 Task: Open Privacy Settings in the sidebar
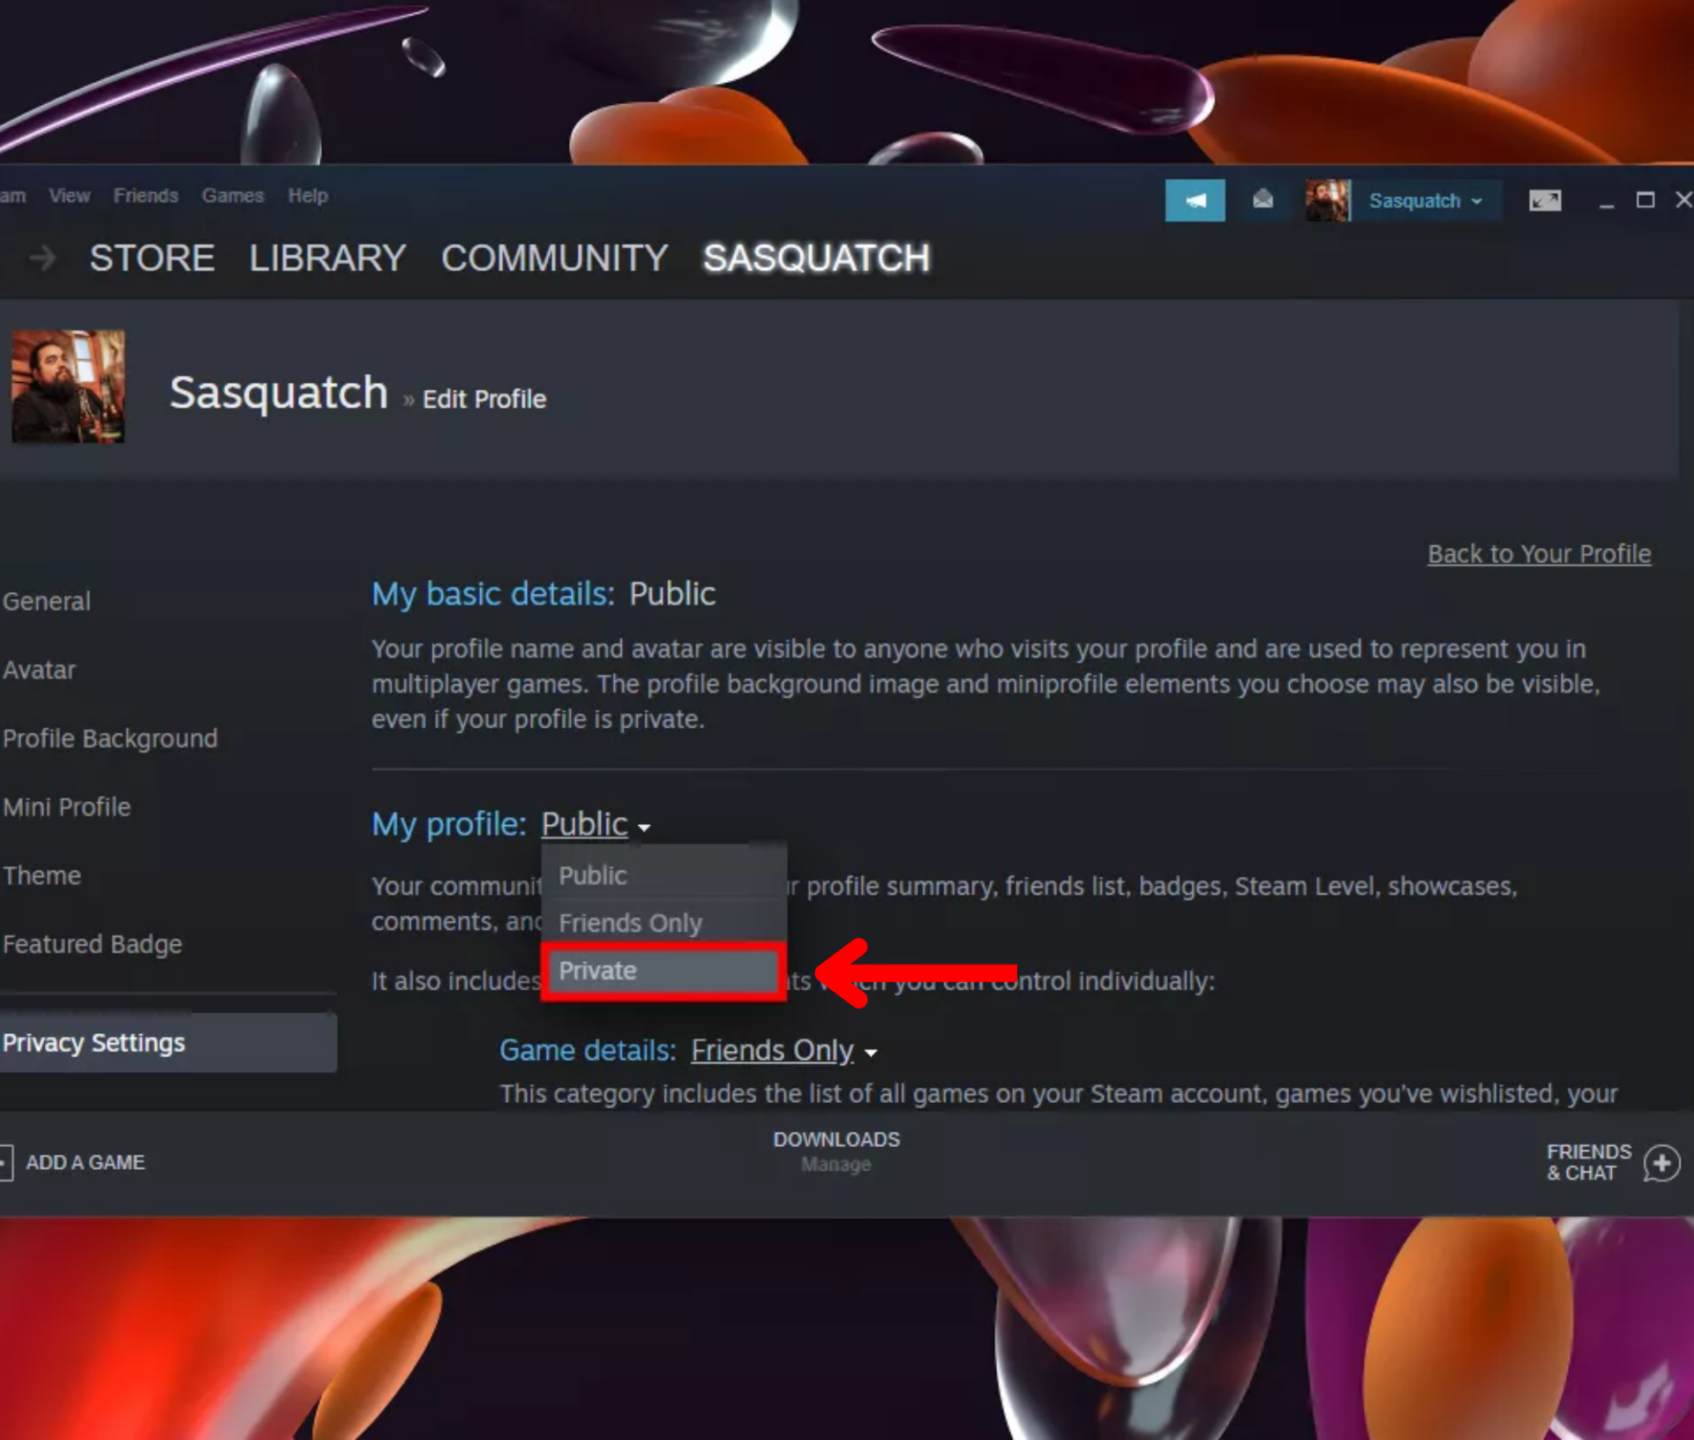pyautogui.click(x=94, y=1042)
